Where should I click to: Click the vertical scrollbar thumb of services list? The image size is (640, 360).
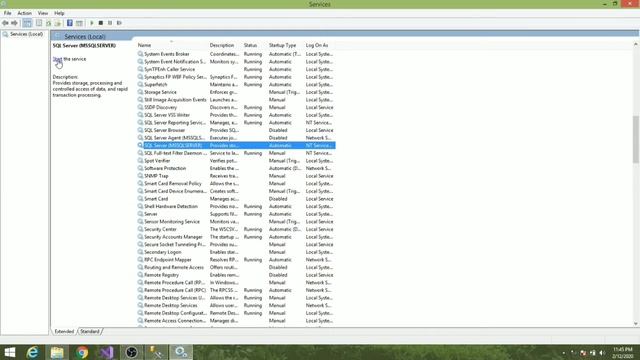(636, 139)
